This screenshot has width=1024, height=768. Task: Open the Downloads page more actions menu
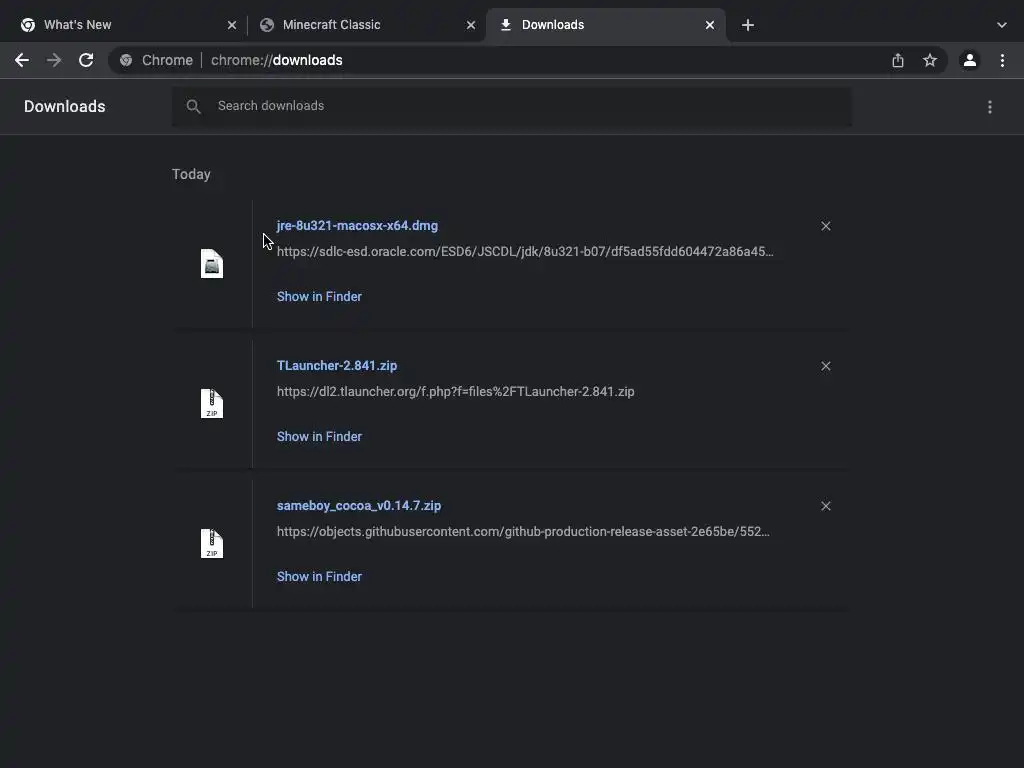point(990,106)
